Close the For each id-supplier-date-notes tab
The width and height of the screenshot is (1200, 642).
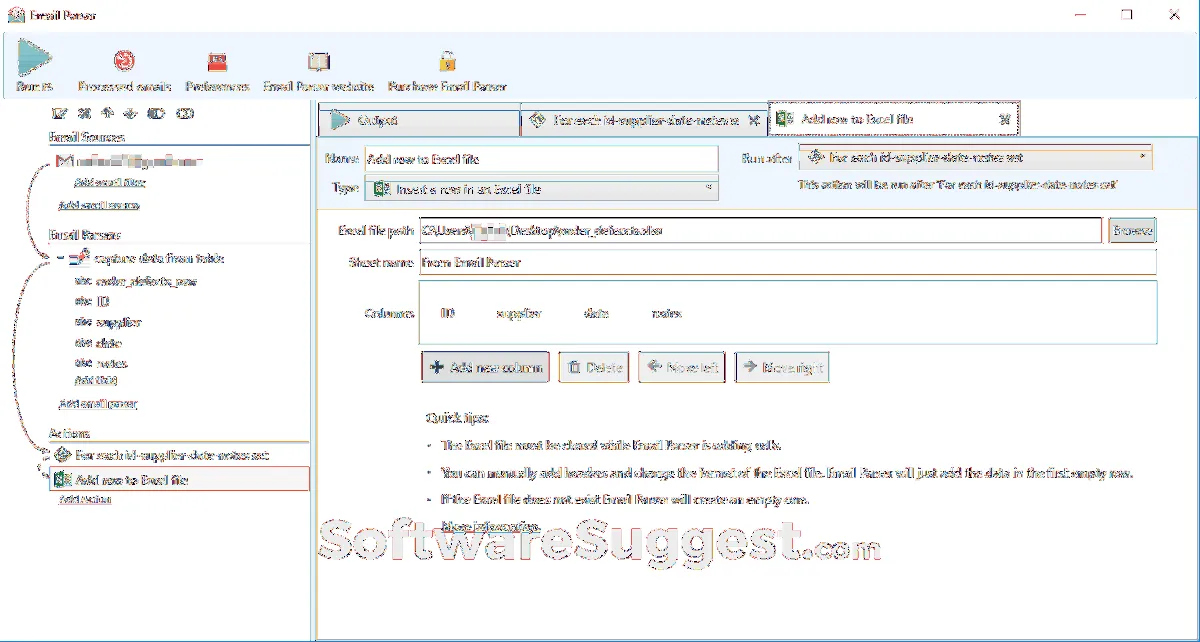click(754, 121)
